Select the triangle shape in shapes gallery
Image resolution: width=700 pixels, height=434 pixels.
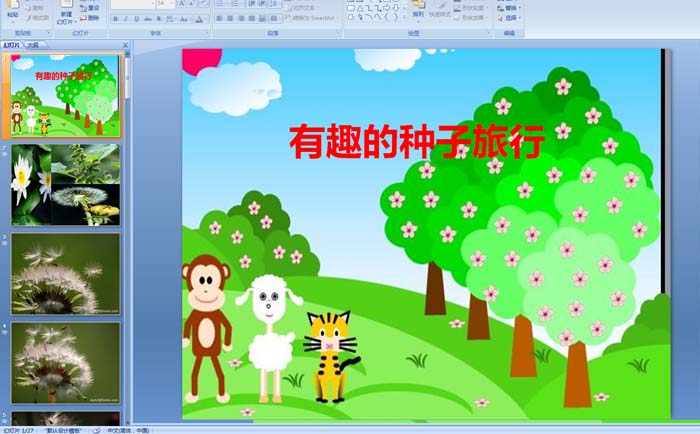[x=360, y=8]
